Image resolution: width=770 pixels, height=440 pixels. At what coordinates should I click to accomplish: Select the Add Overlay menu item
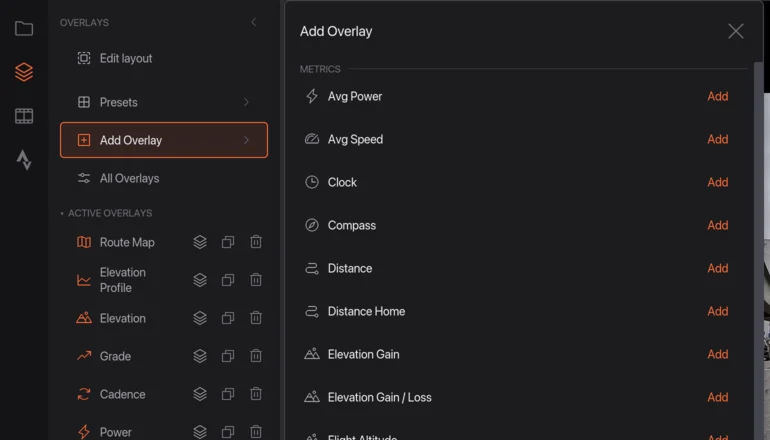pos(164,140)
